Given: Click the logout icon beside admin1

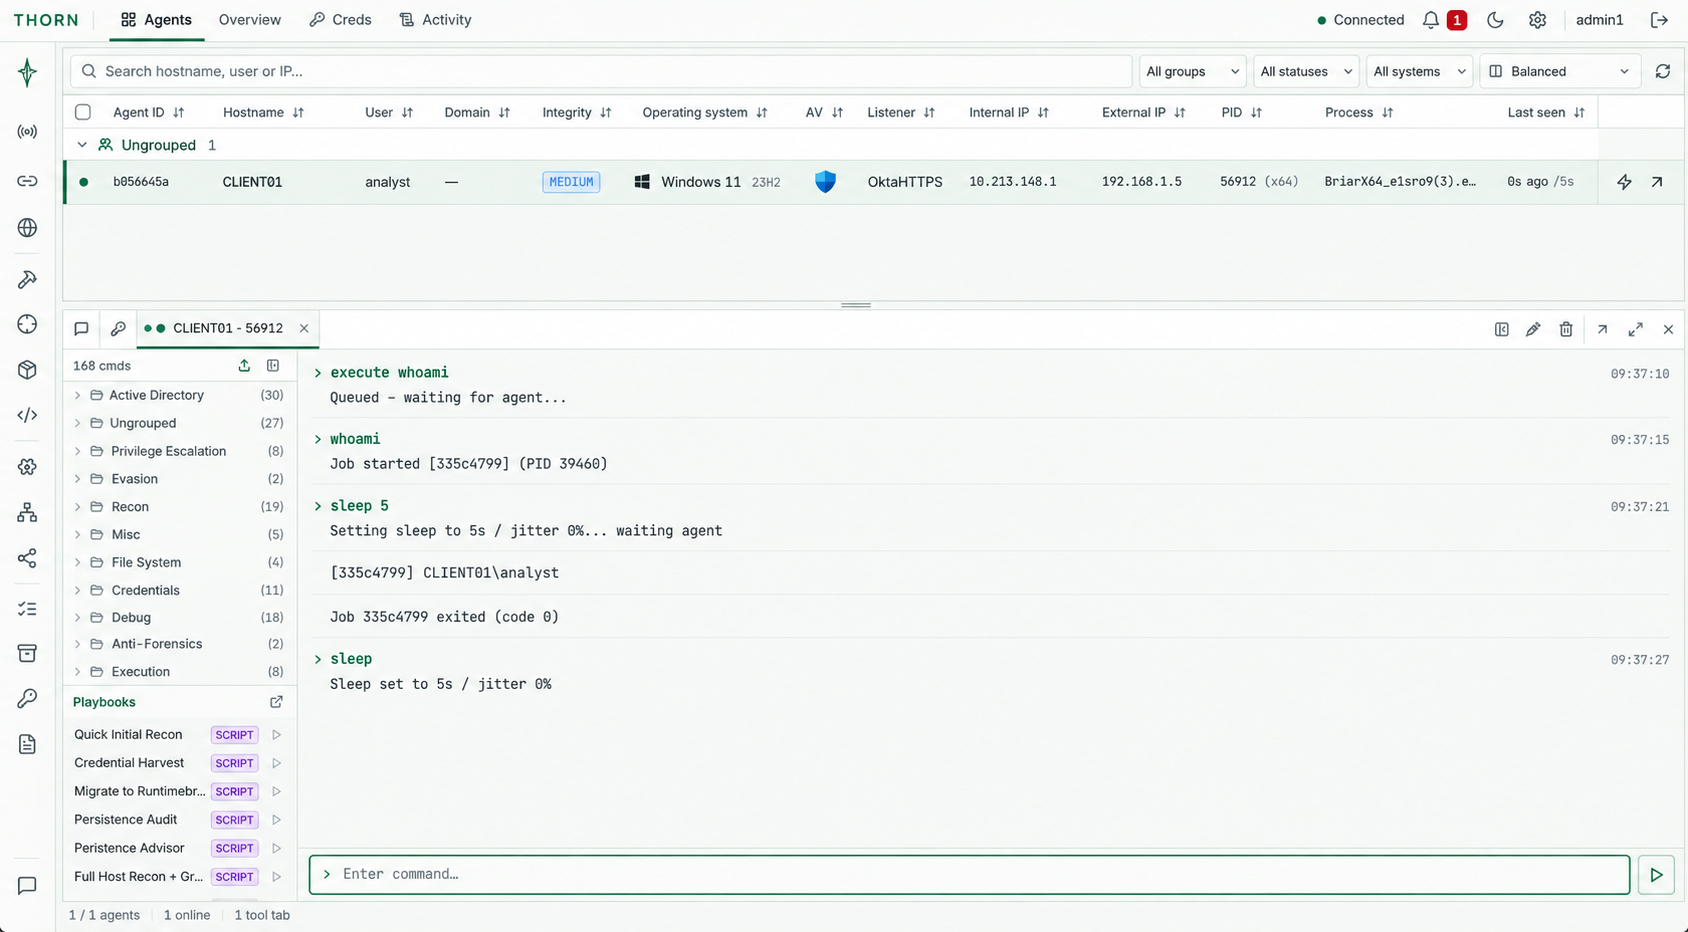Looking at the screenshot, I should point(1659,20).
